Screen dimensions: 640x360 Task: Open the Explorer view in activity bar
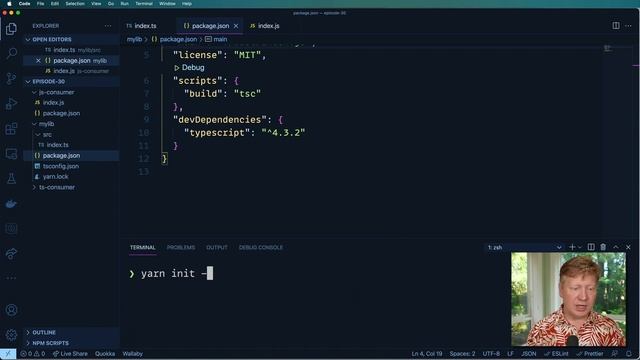point(11,29)
